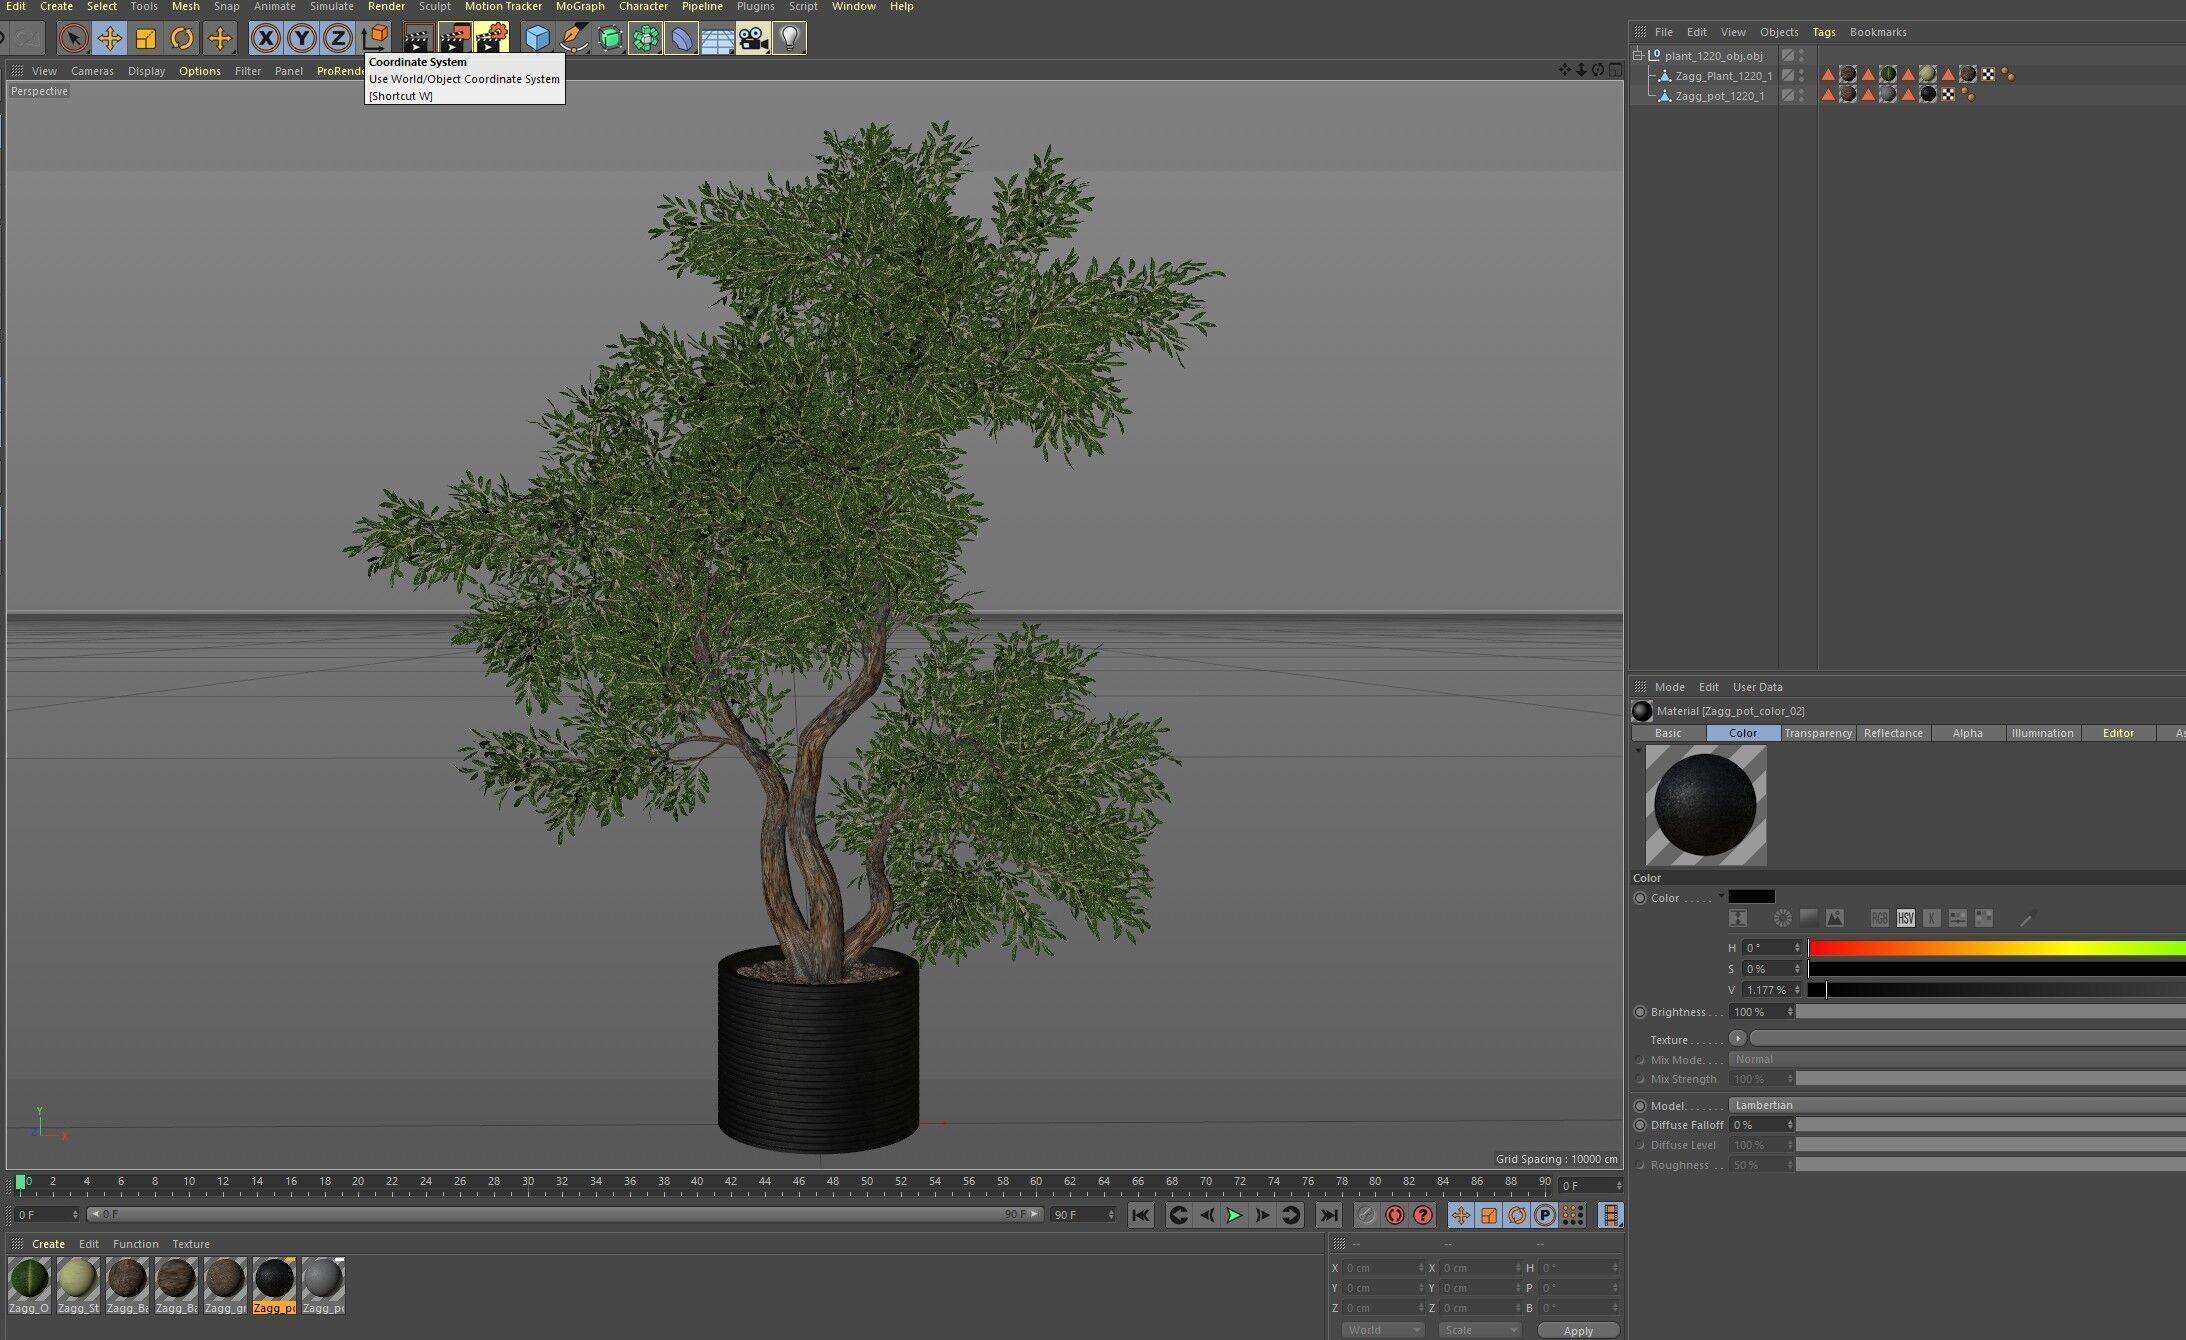The image size is (2186, 1340).
Task: Pick color with the eyedropper tool
Action: coord(2027,918)
